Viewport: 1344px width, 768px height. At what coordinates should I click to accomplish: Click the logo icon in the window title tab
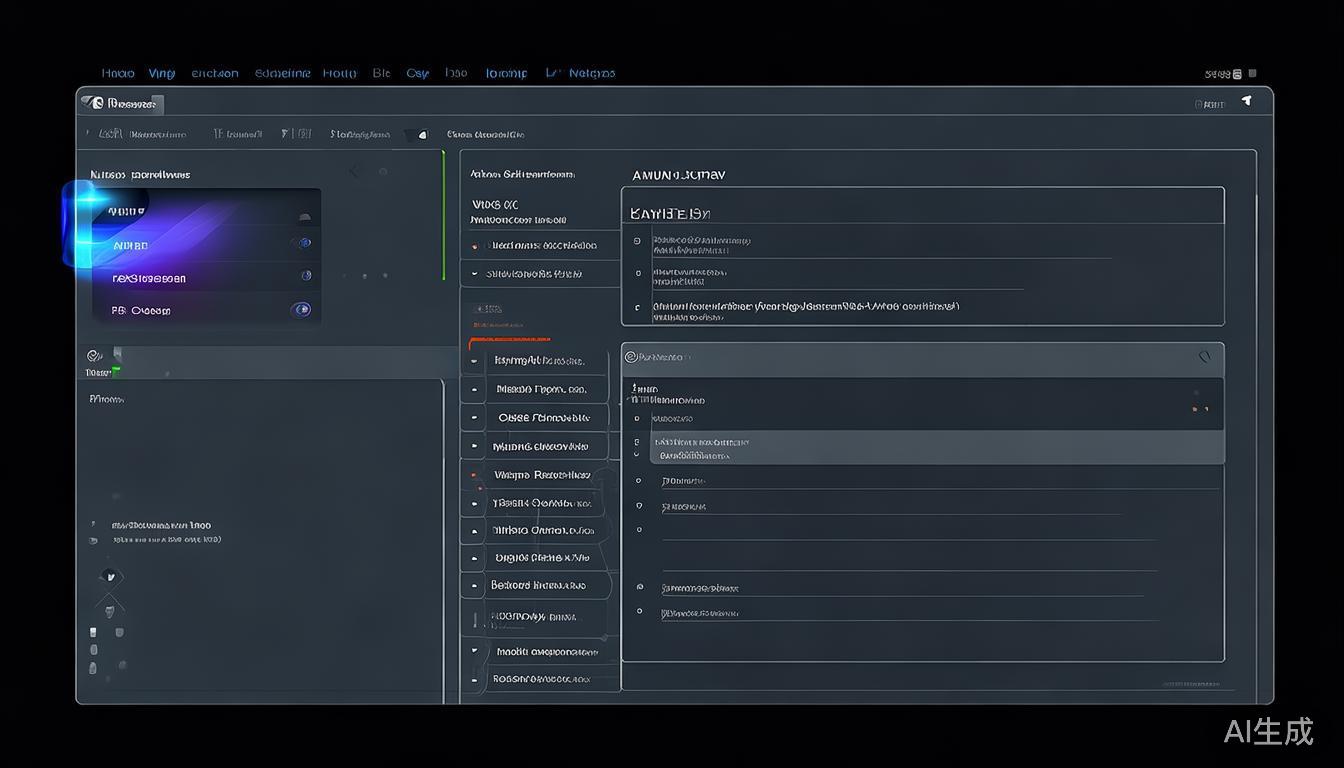(95, 103)
